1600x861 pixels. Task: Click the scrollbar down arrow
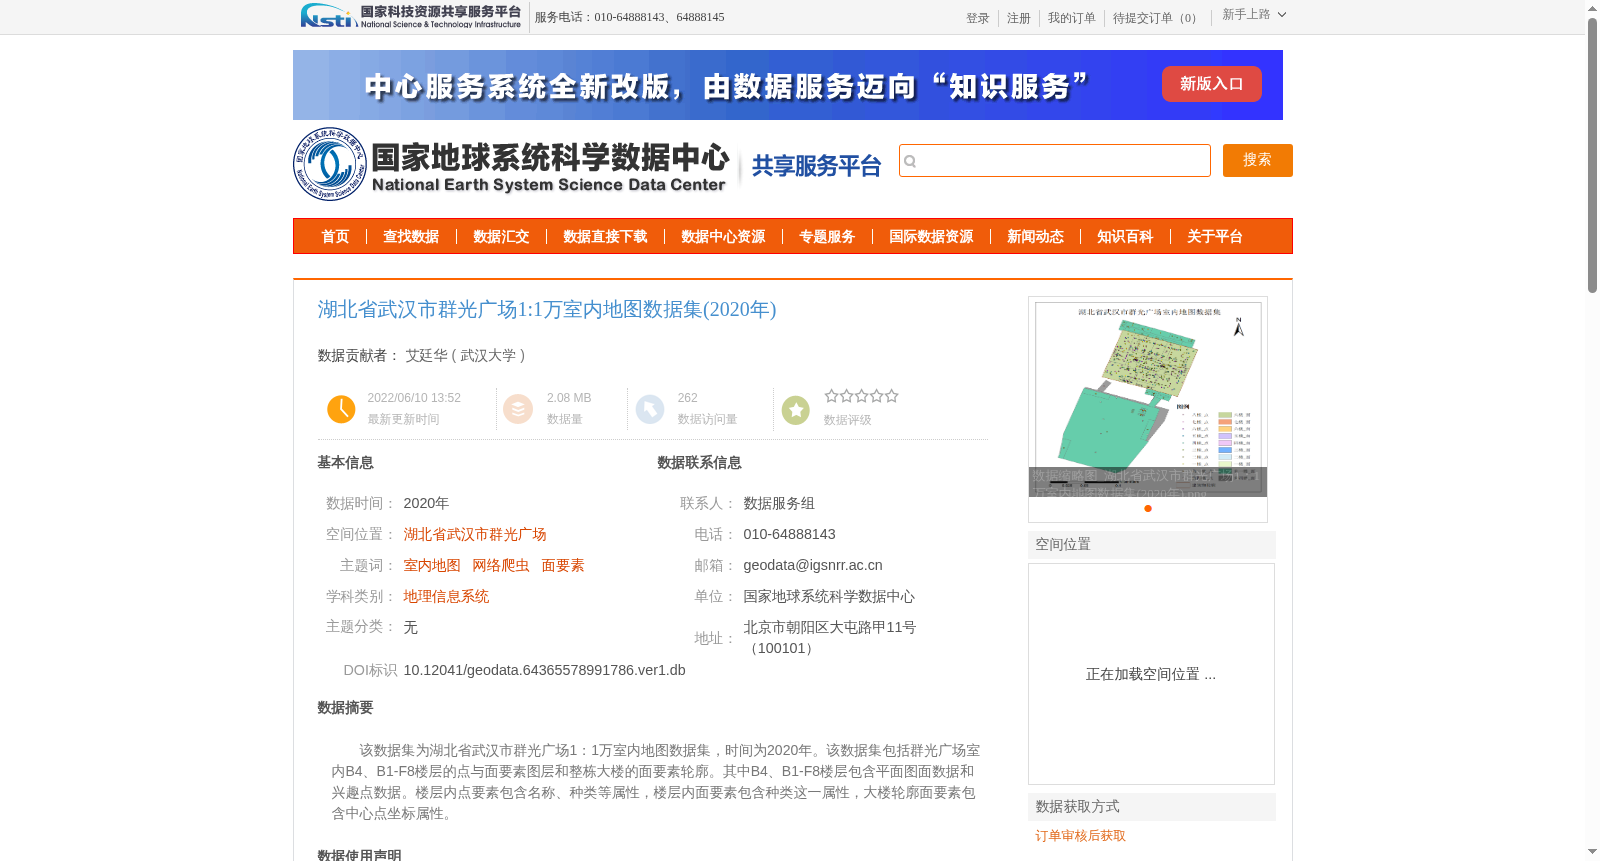pyautogui.click(x=1593, y=852)
